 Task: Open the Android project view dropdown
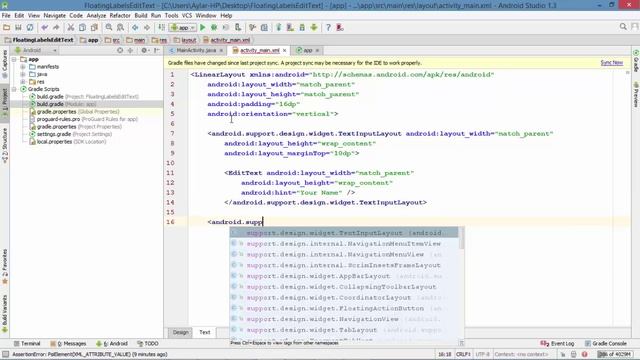pos(36,50)
